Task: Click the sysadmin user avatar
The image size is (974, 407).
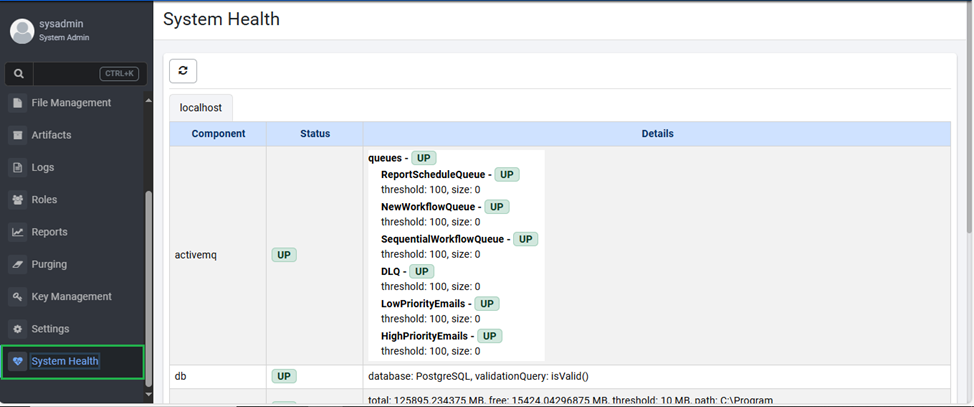Action: point(22,30)
